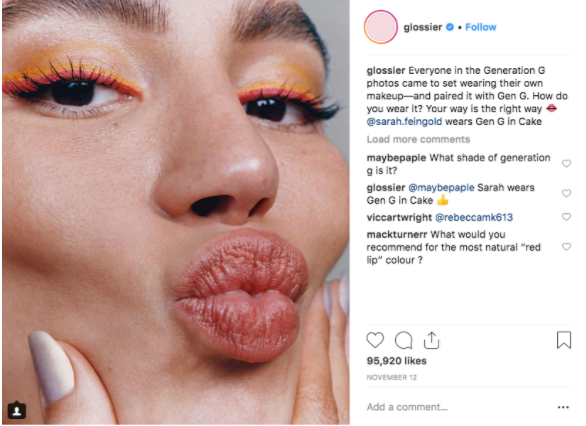Open the @maybepaple mention in reply
The width and height of the screenshot is (586, 426).
point(441,188)
